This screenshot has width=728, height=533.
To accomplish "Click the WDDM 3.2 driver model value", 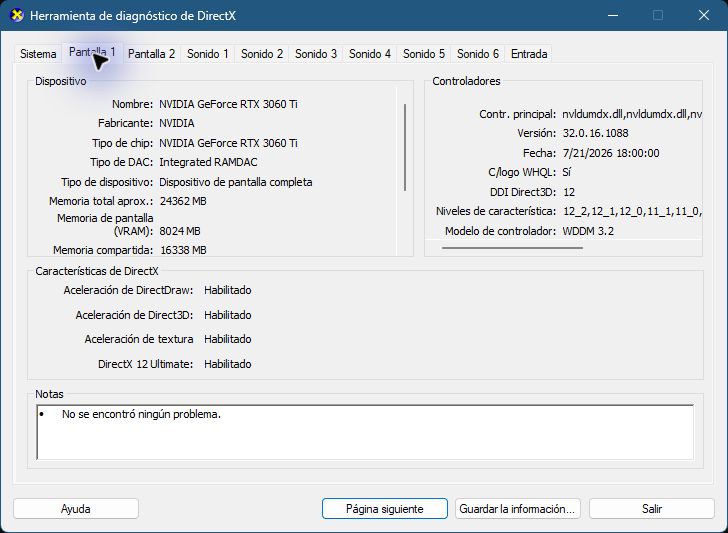I will point(588,231).
